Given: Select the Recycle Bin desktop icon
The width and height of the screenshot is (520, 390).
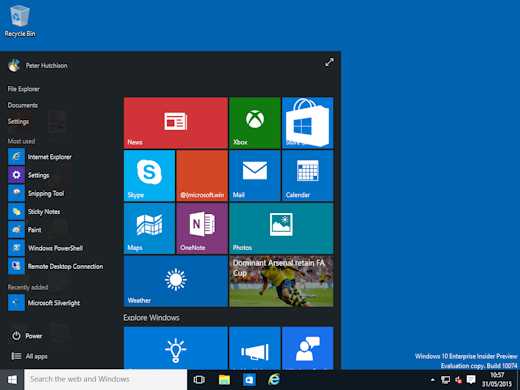Looking at the screenshot, I should 20,21.
